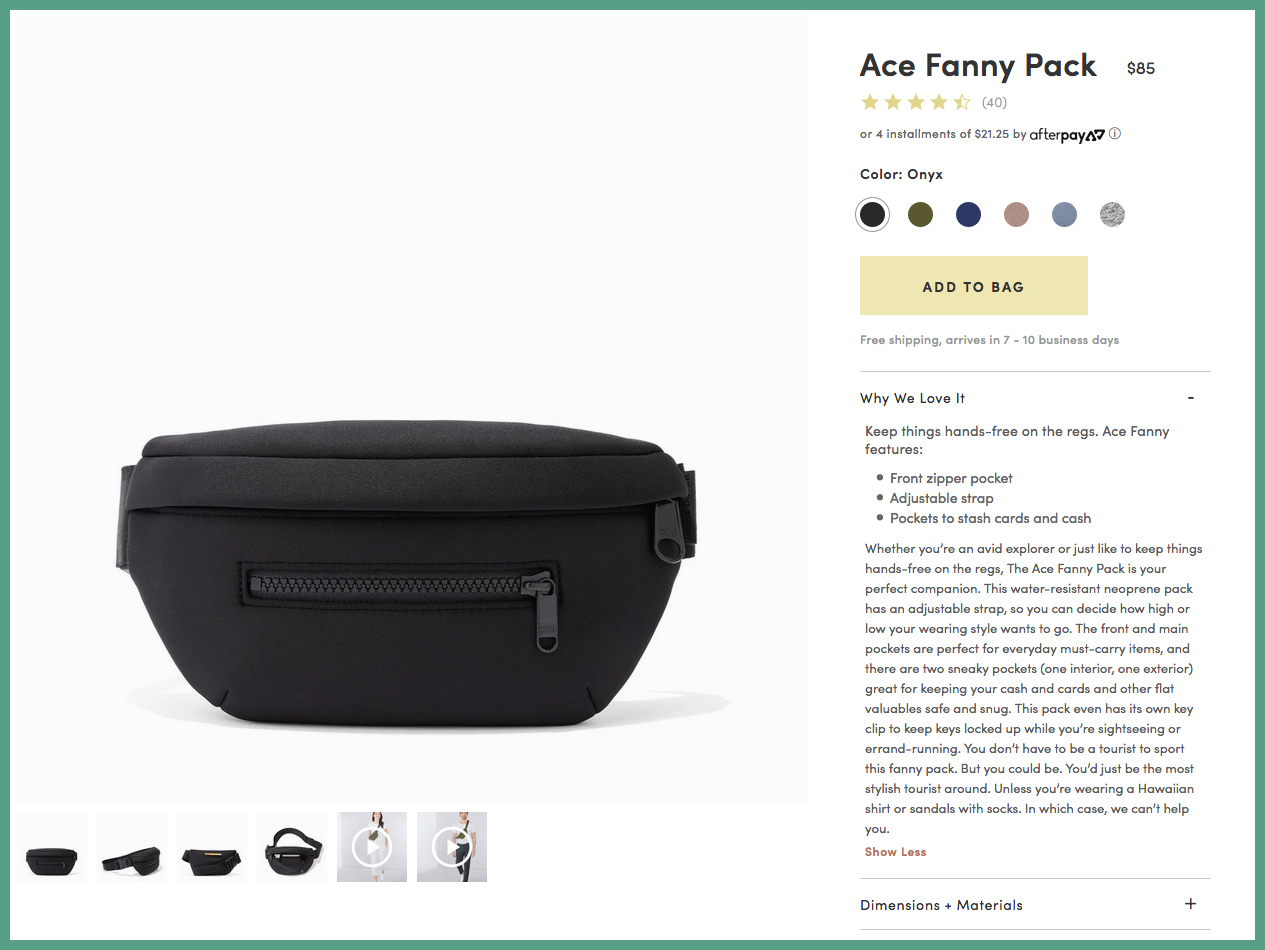Select the slate blue color swatch
The image size is (1265, 950).
tap(1064, 214)
